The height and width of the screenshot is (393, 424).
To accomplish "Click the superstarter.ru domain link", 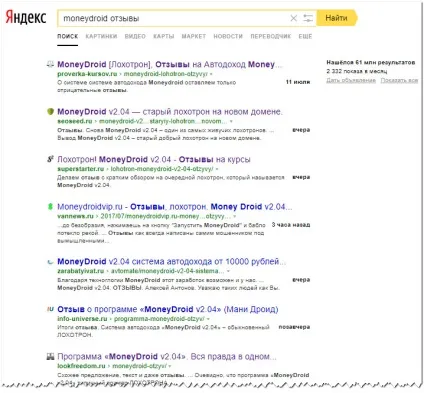I will pos(81,169).
